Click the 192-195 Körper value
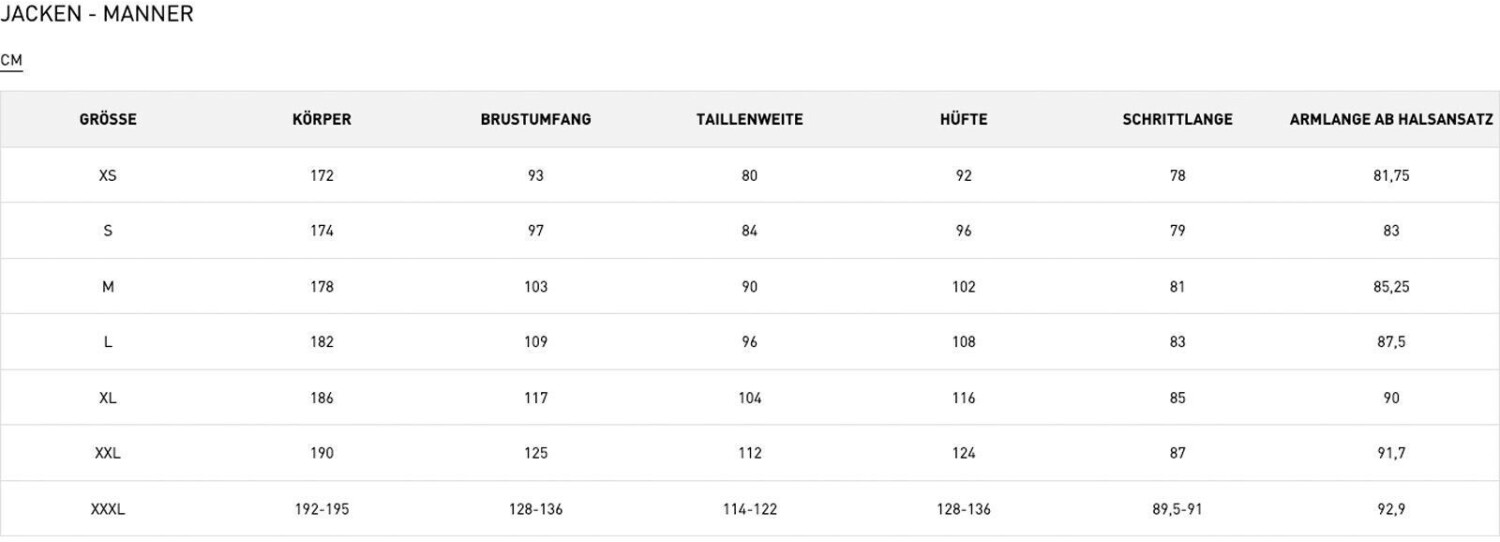 (322, 509)
